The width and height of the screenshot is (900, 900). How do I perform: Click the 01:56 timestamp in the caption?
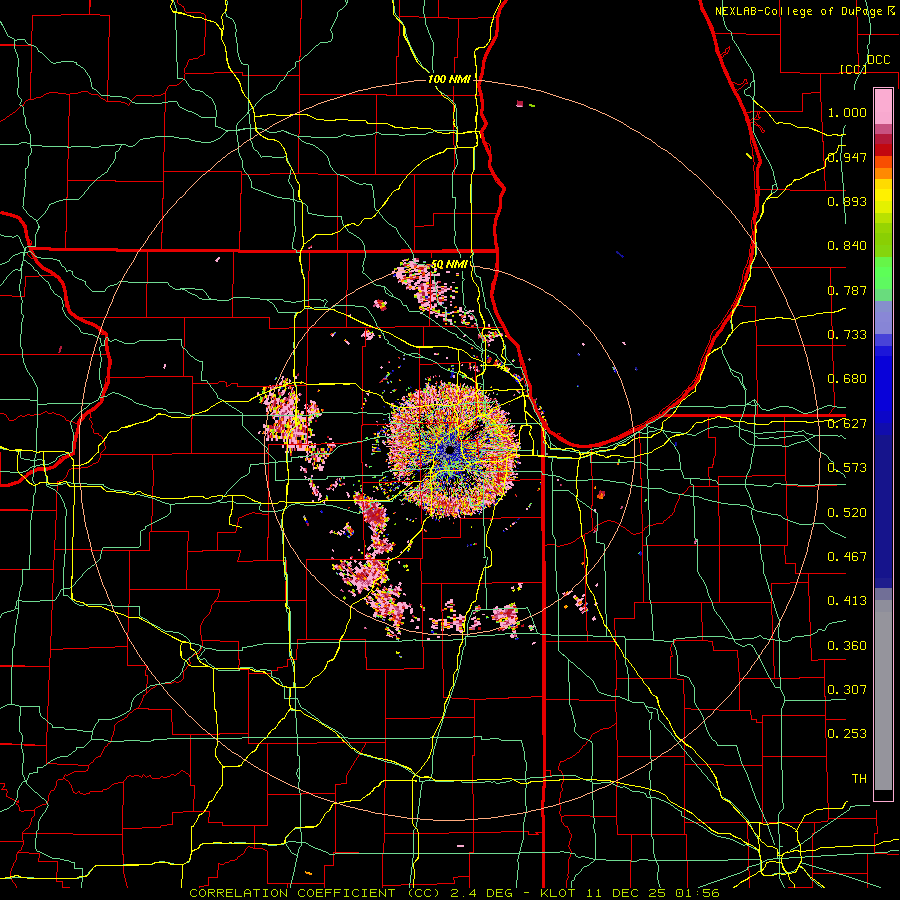click(697, 893)
